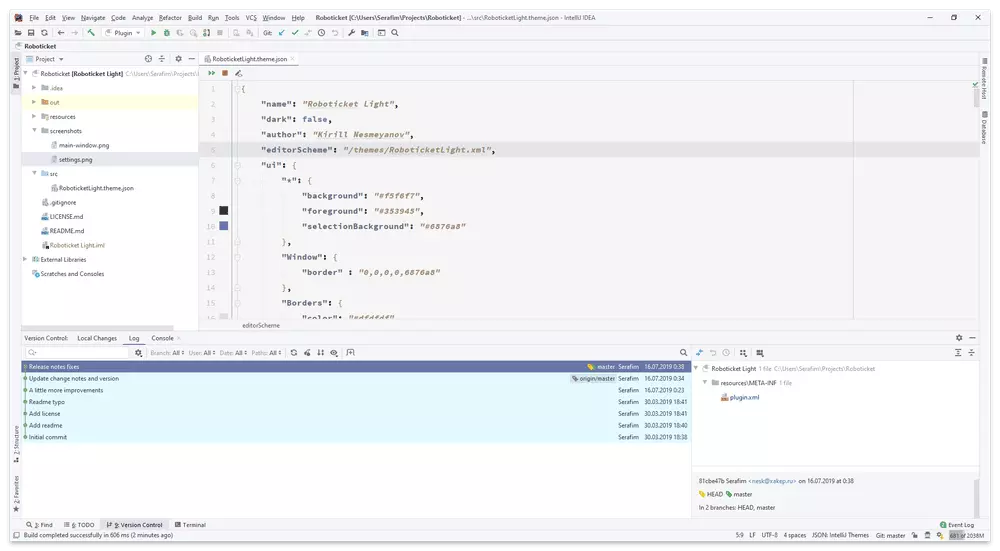Collapse the src folder
The height and width of the screenshot is (551, 1000).
(x=34, y=173)
